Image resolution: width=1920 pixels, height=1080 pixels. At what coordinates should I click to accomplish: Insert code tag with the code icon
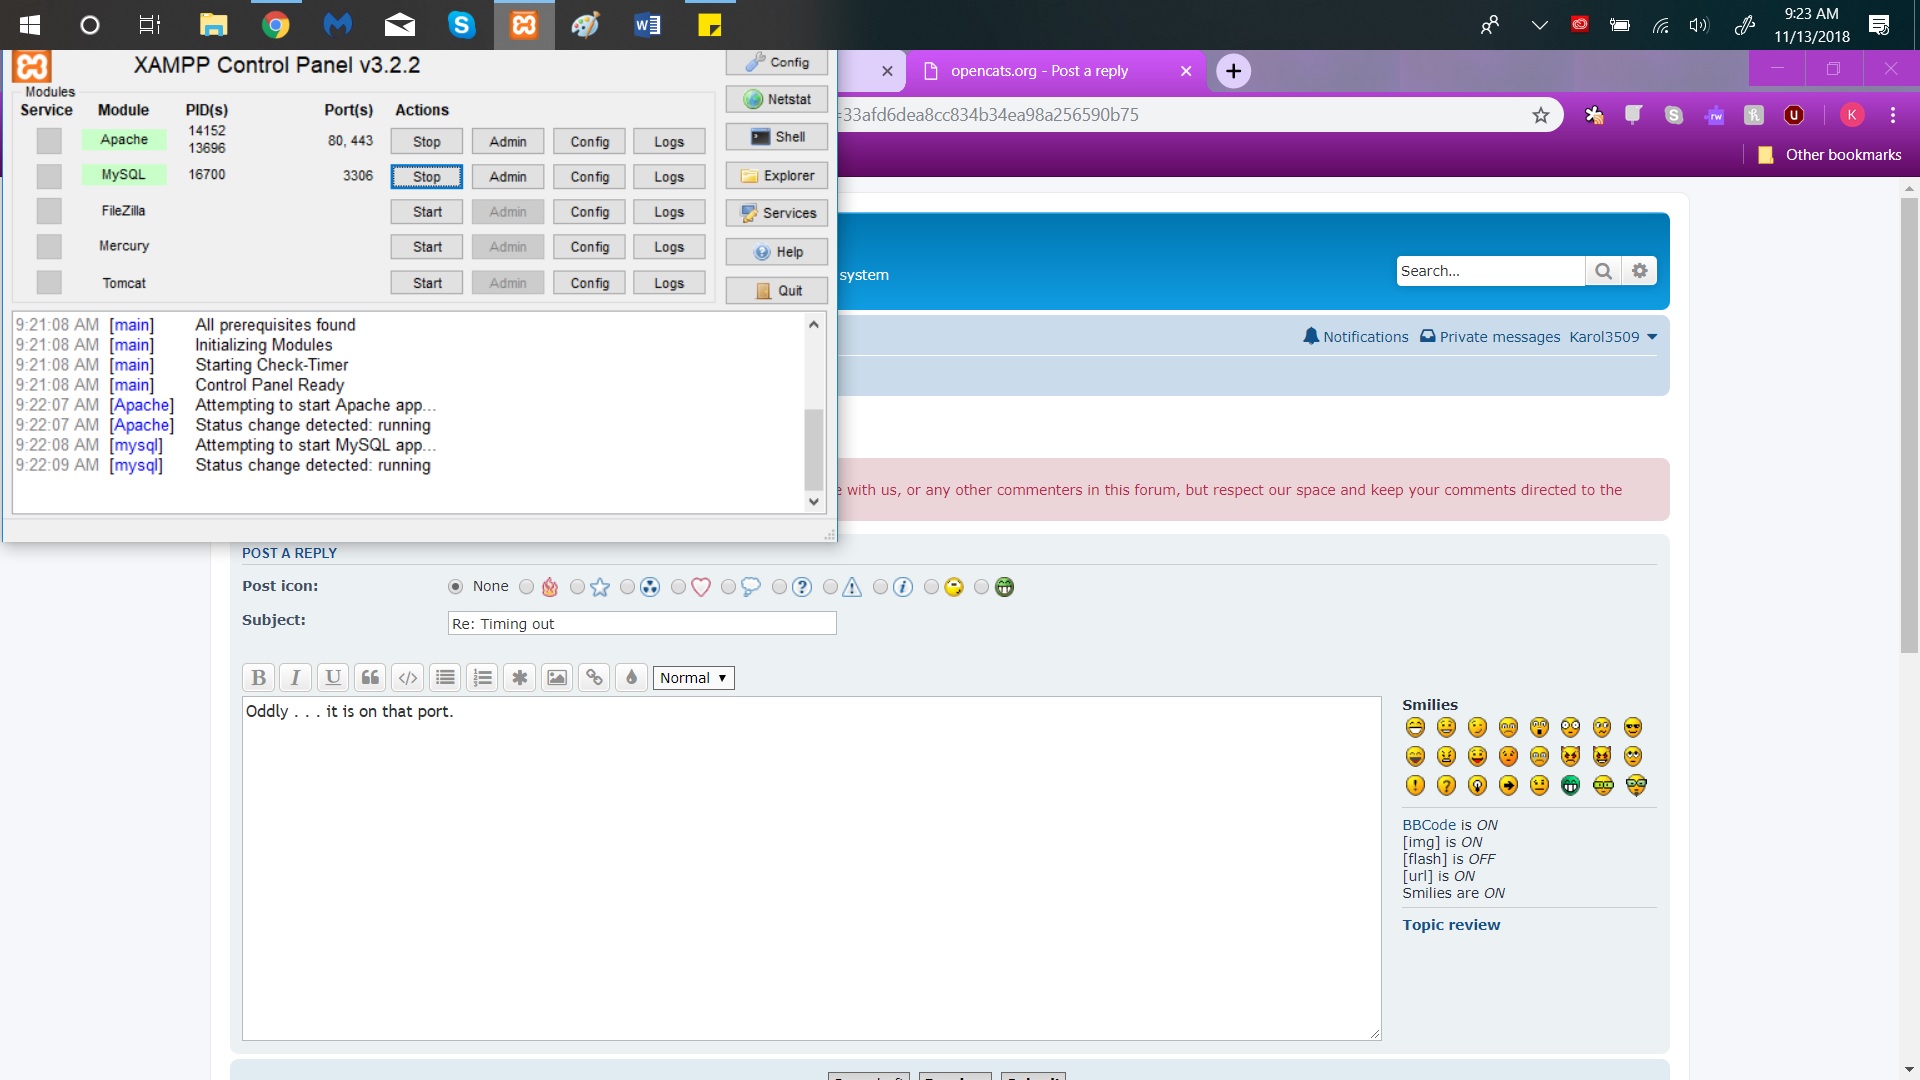pos(408,678)
